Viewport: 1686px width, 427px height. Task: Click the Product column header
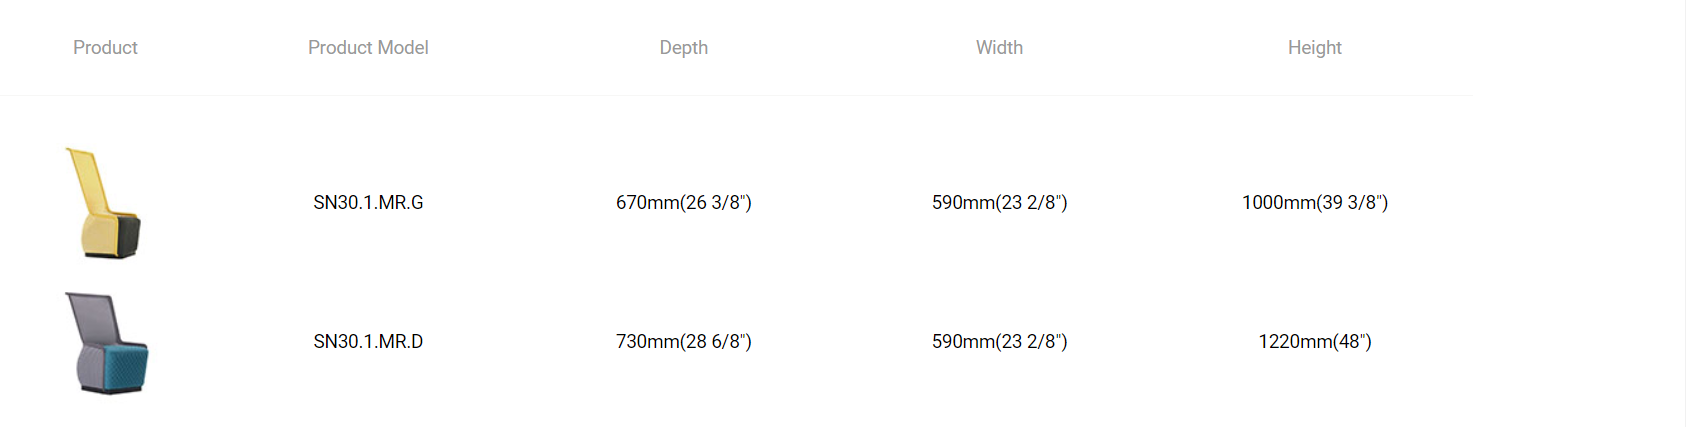(105, 48)
